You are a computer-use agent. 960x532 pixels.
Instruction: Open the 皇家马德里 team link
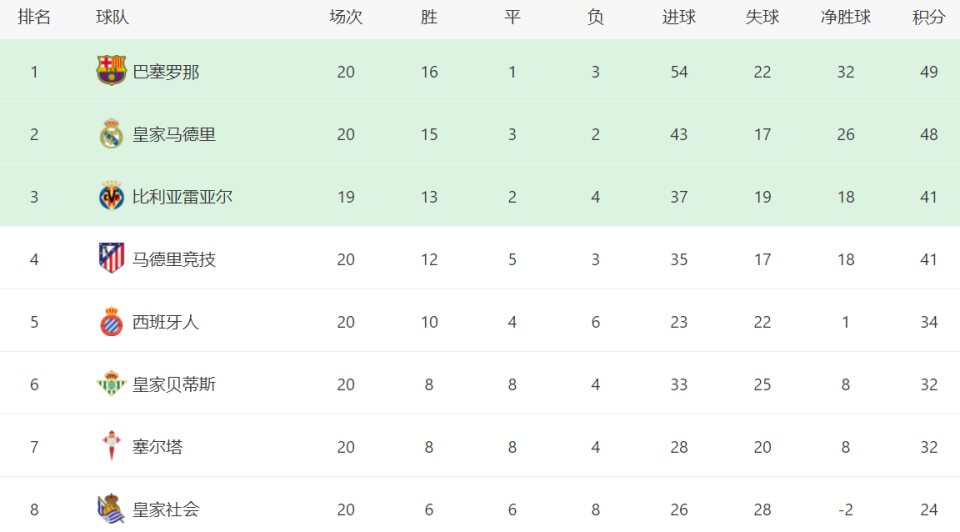point(174,134)
